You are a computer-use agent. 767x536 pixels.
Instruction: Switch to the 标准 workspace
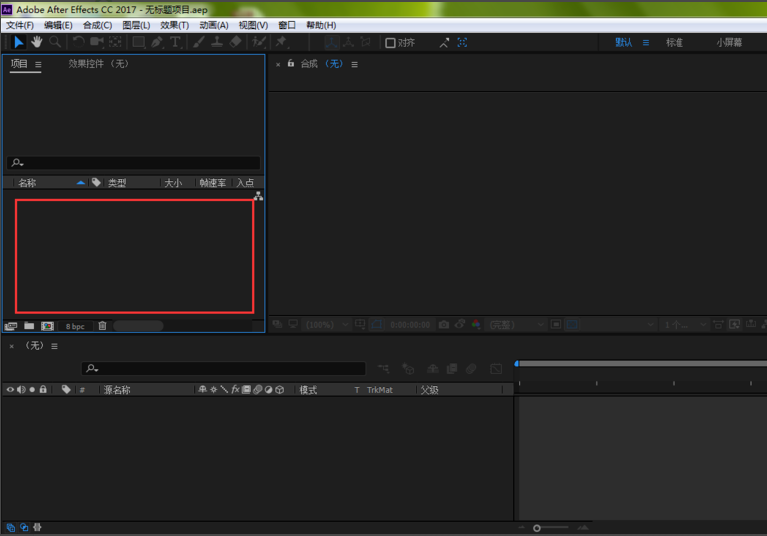[x=674, y=43]
